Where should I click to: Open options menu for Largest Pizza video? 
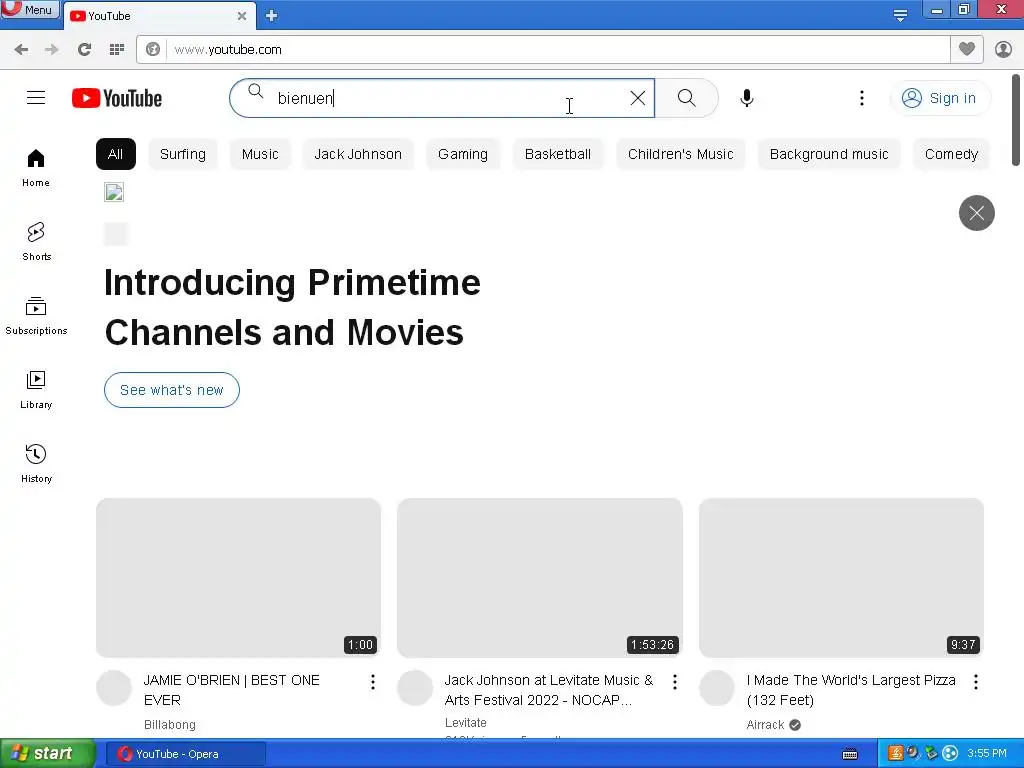[x=976, y=682]
